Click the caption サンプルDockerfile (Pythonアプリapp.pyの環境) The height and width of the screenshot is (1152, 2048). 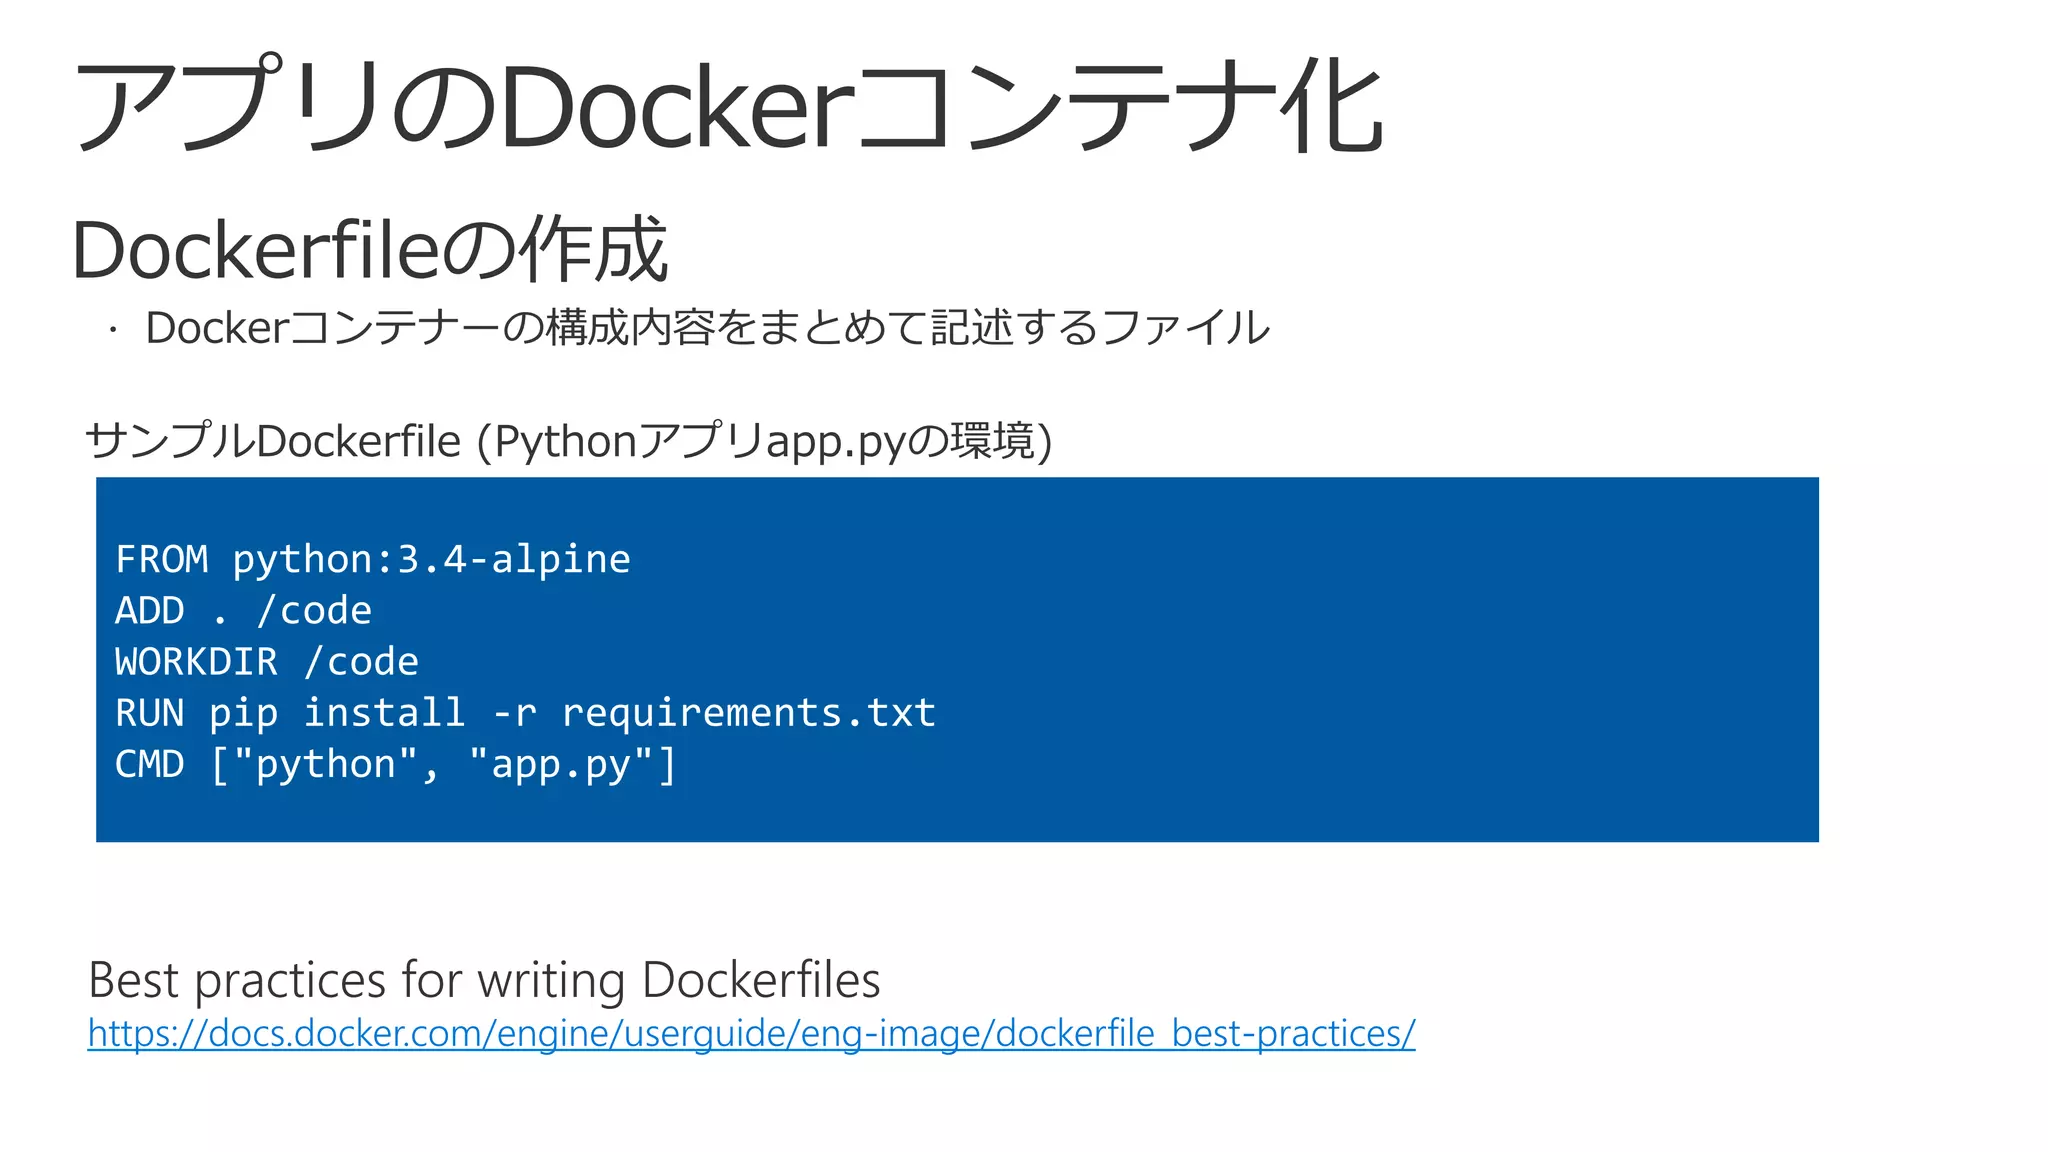[569, 441]
